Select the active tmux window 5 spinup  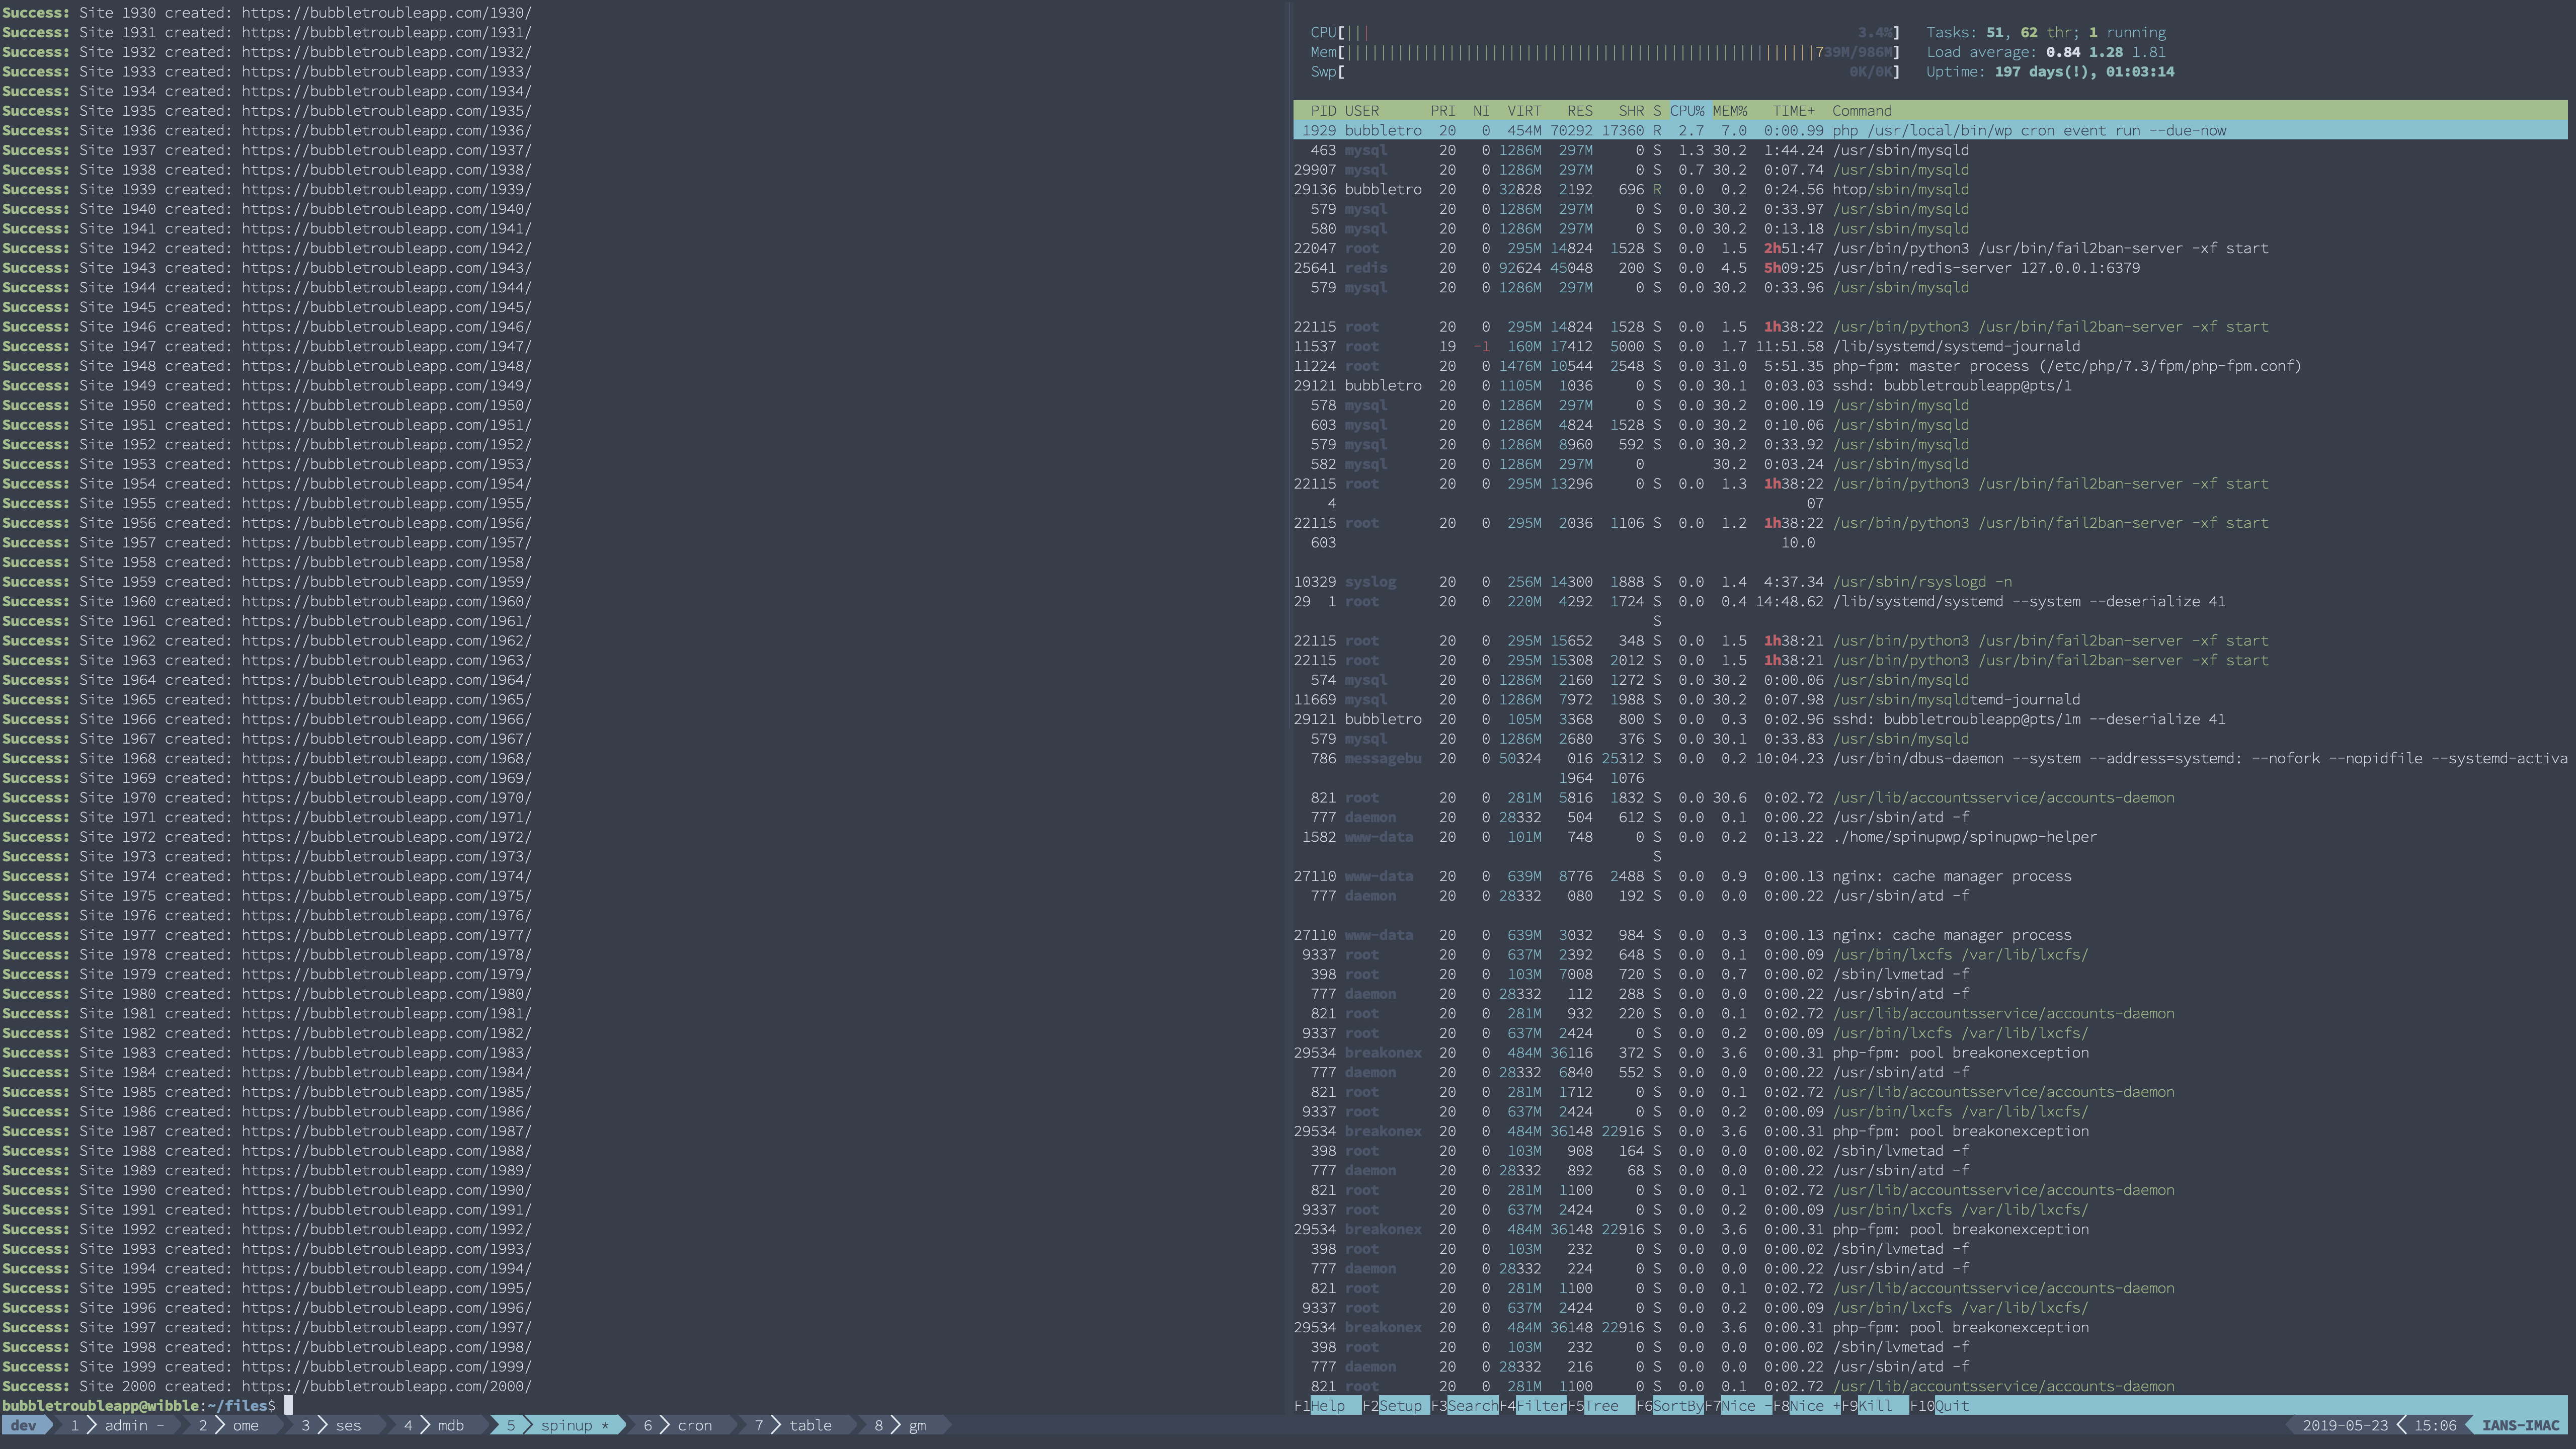point(558,1425)
